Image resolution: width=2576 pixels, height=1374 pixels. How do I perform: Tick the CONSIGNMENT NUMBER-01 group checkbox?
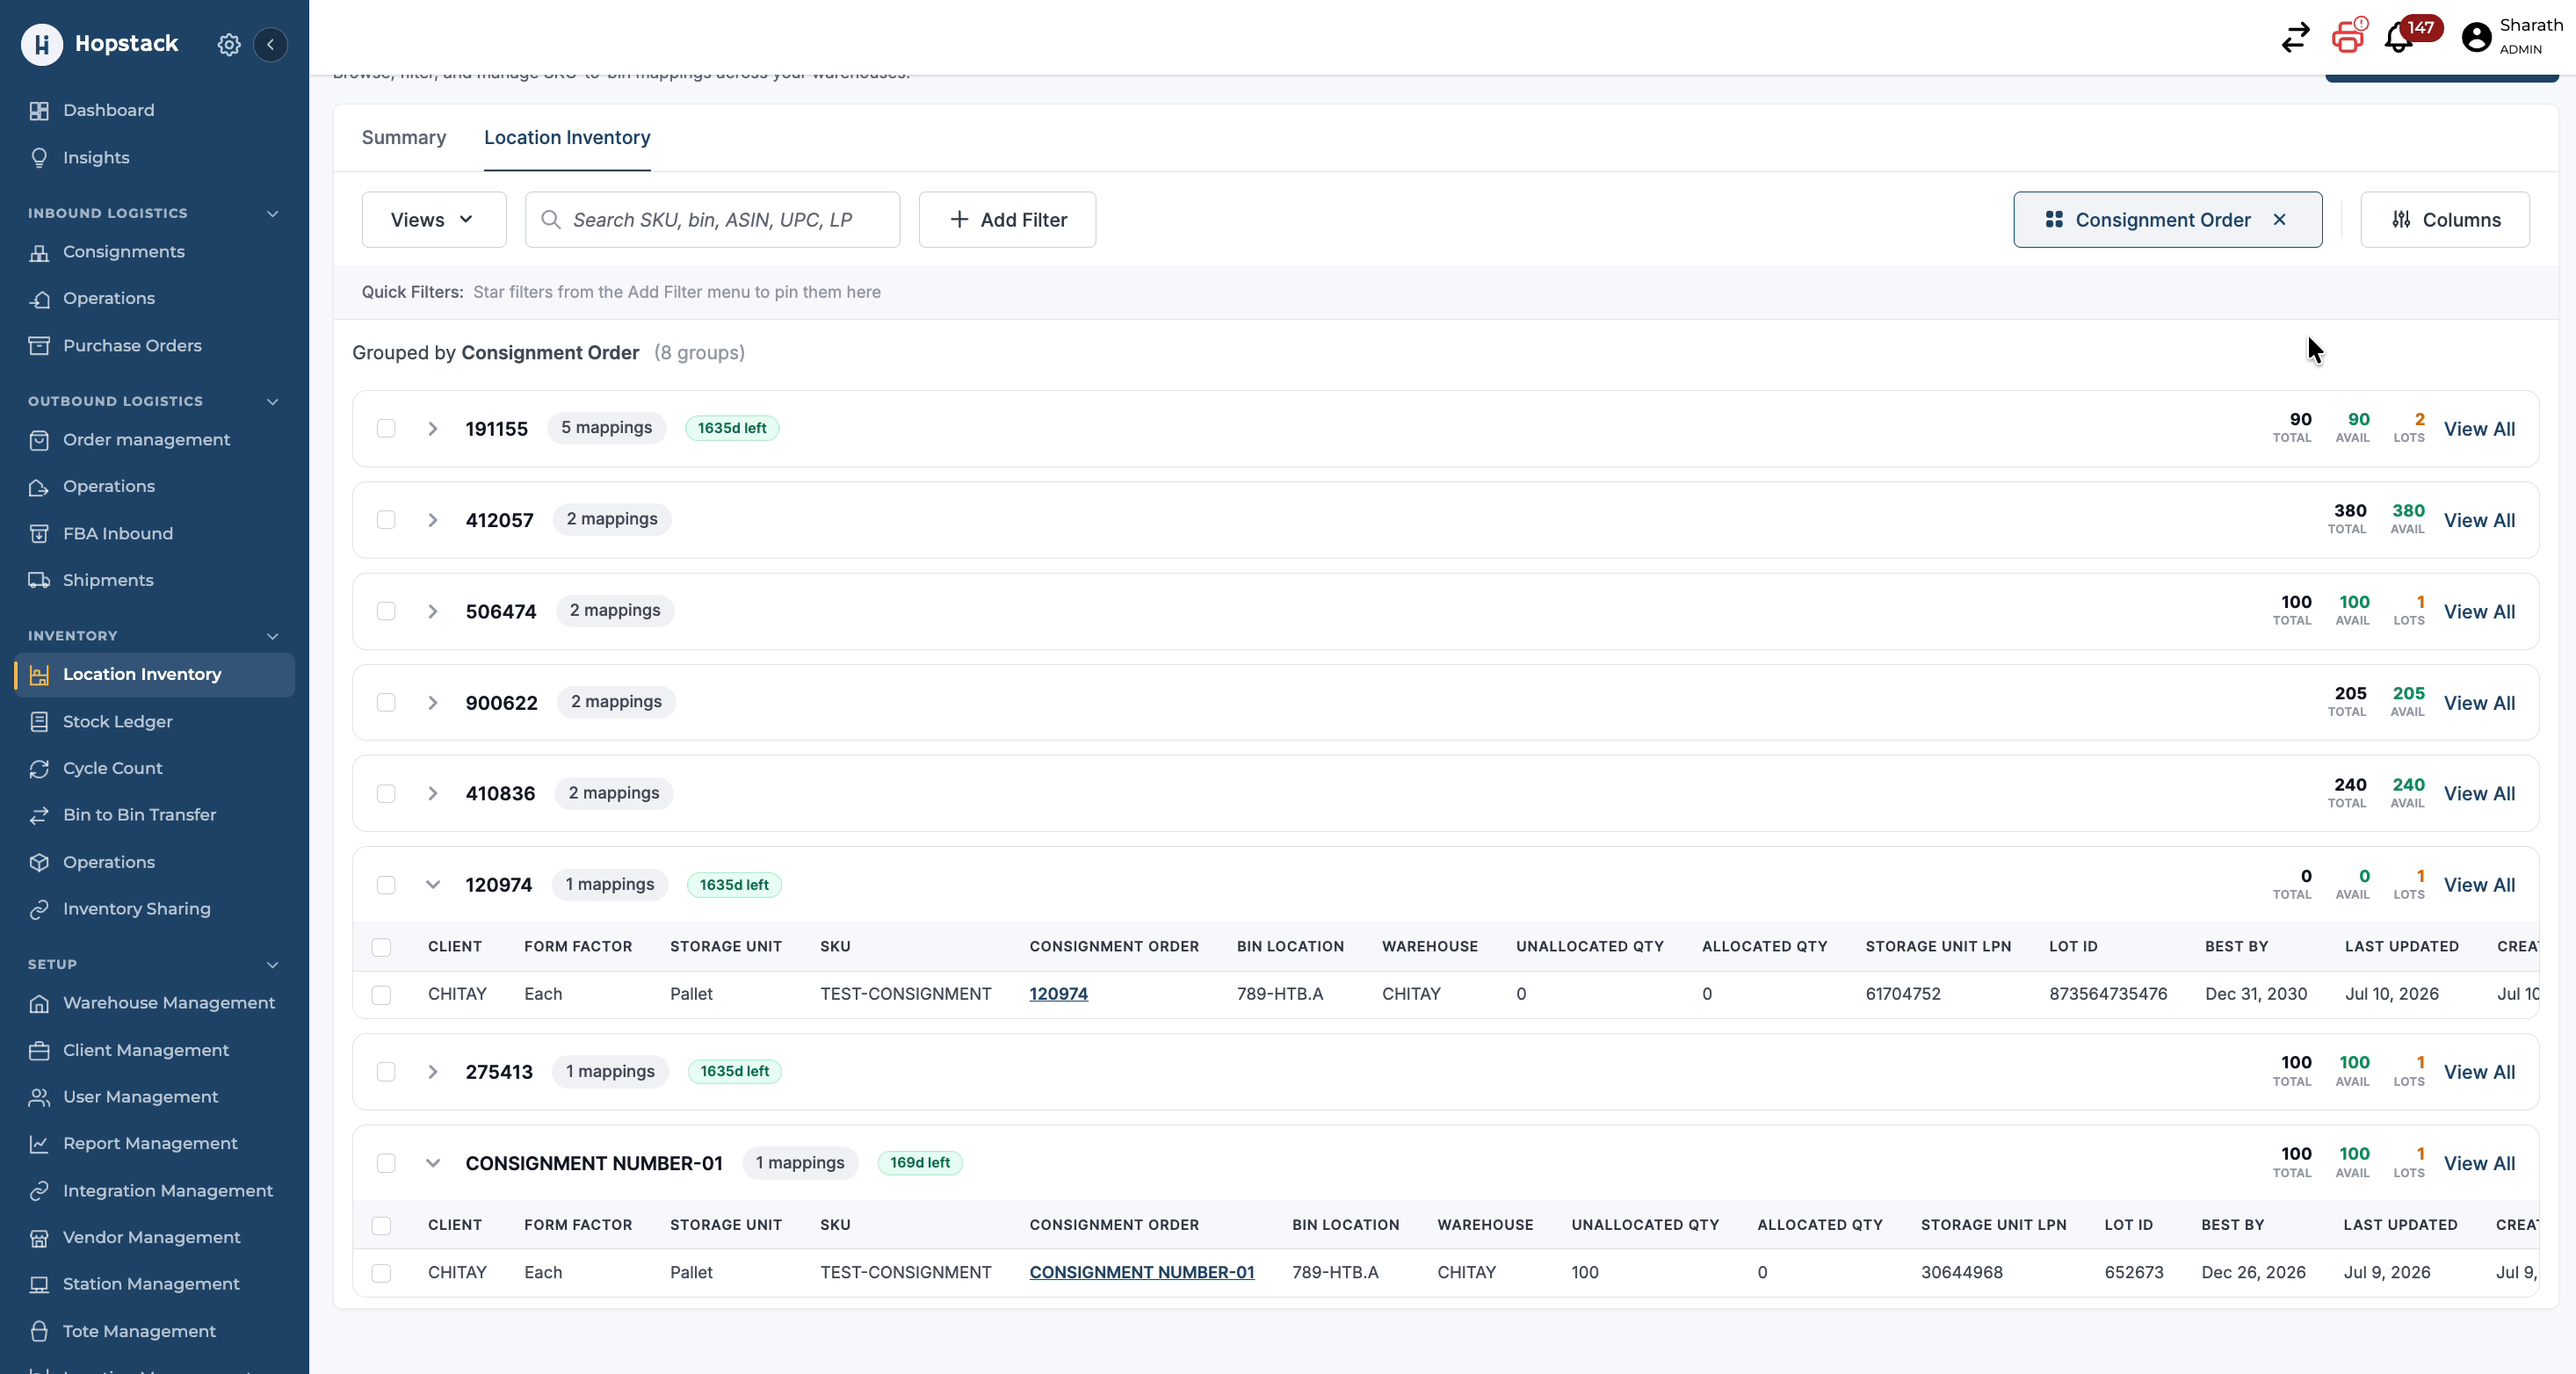(386, 1162)
